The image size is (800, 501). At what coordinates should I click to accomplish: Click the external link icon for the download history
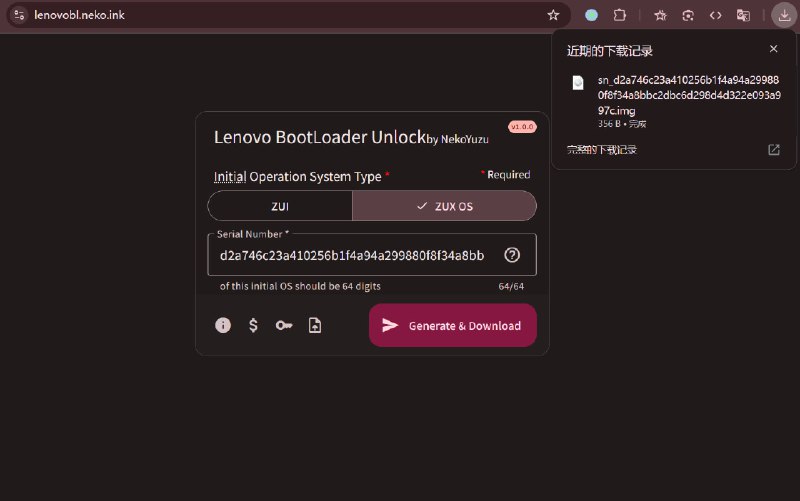click(774, 149)
